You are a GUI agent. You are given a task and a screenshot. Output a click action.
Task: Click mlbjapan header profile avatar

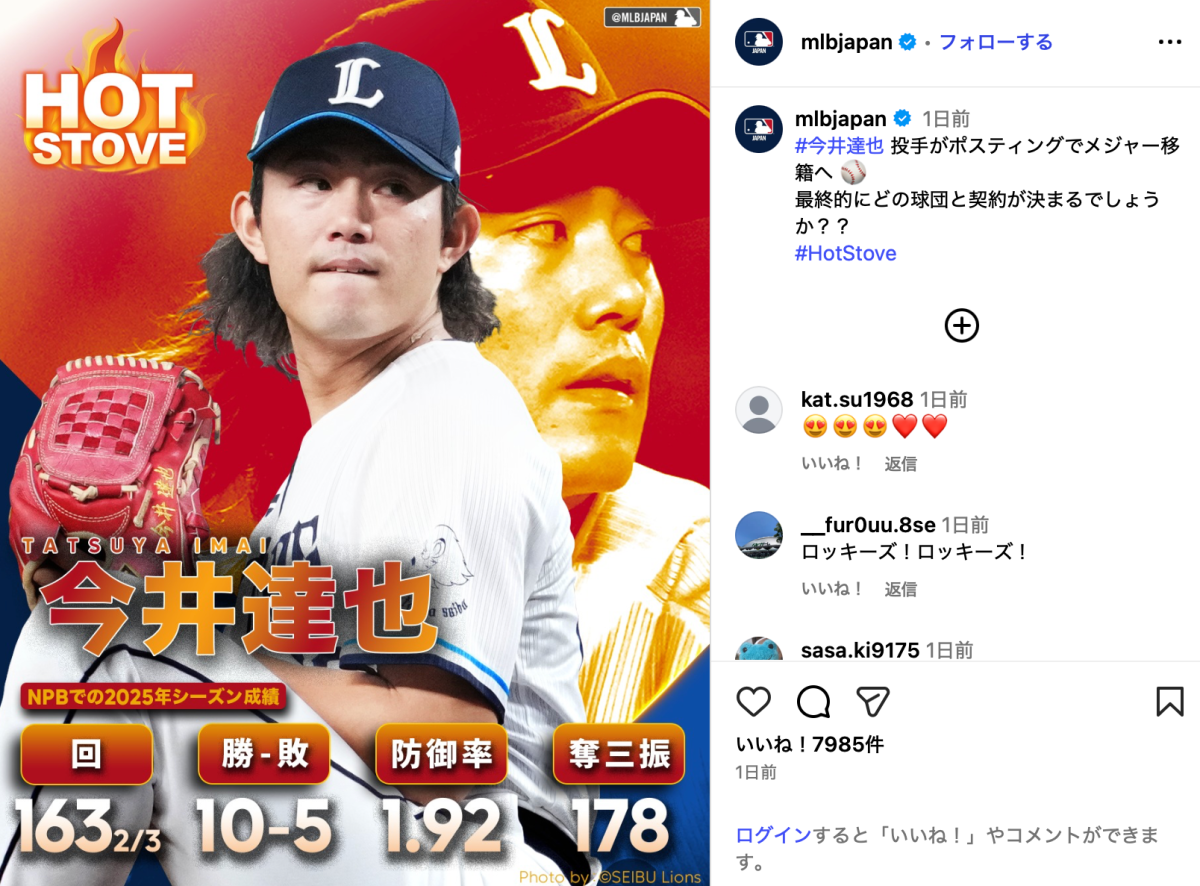758,42
